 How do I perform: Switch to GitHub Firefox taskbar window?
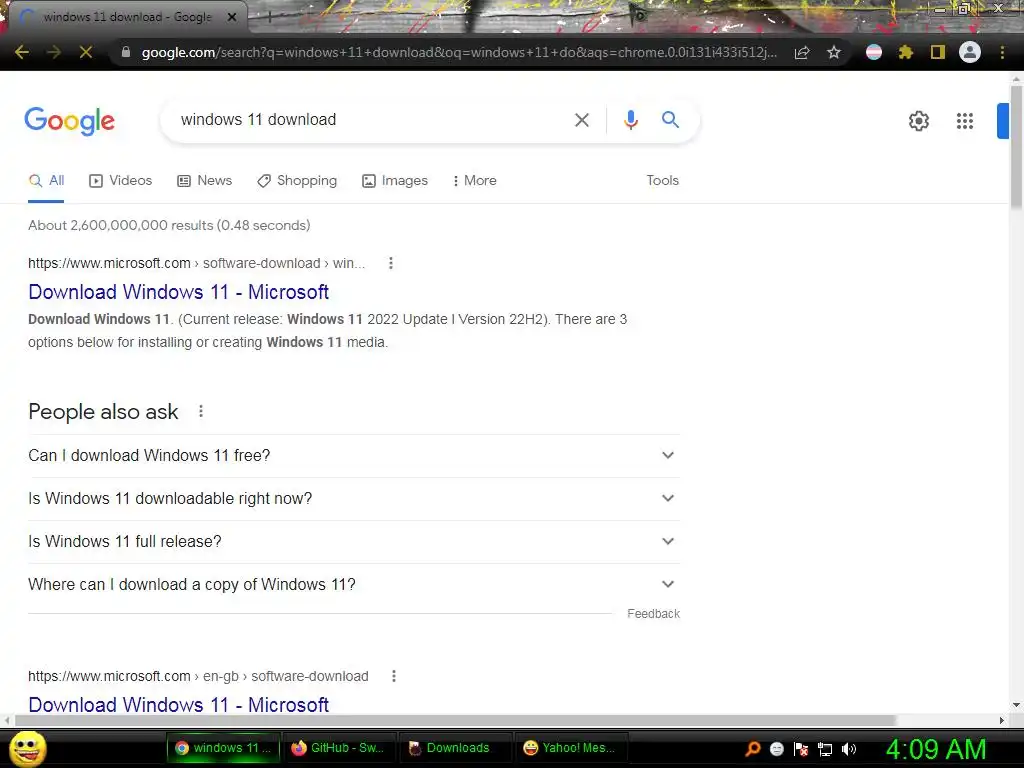coord(338,748)
